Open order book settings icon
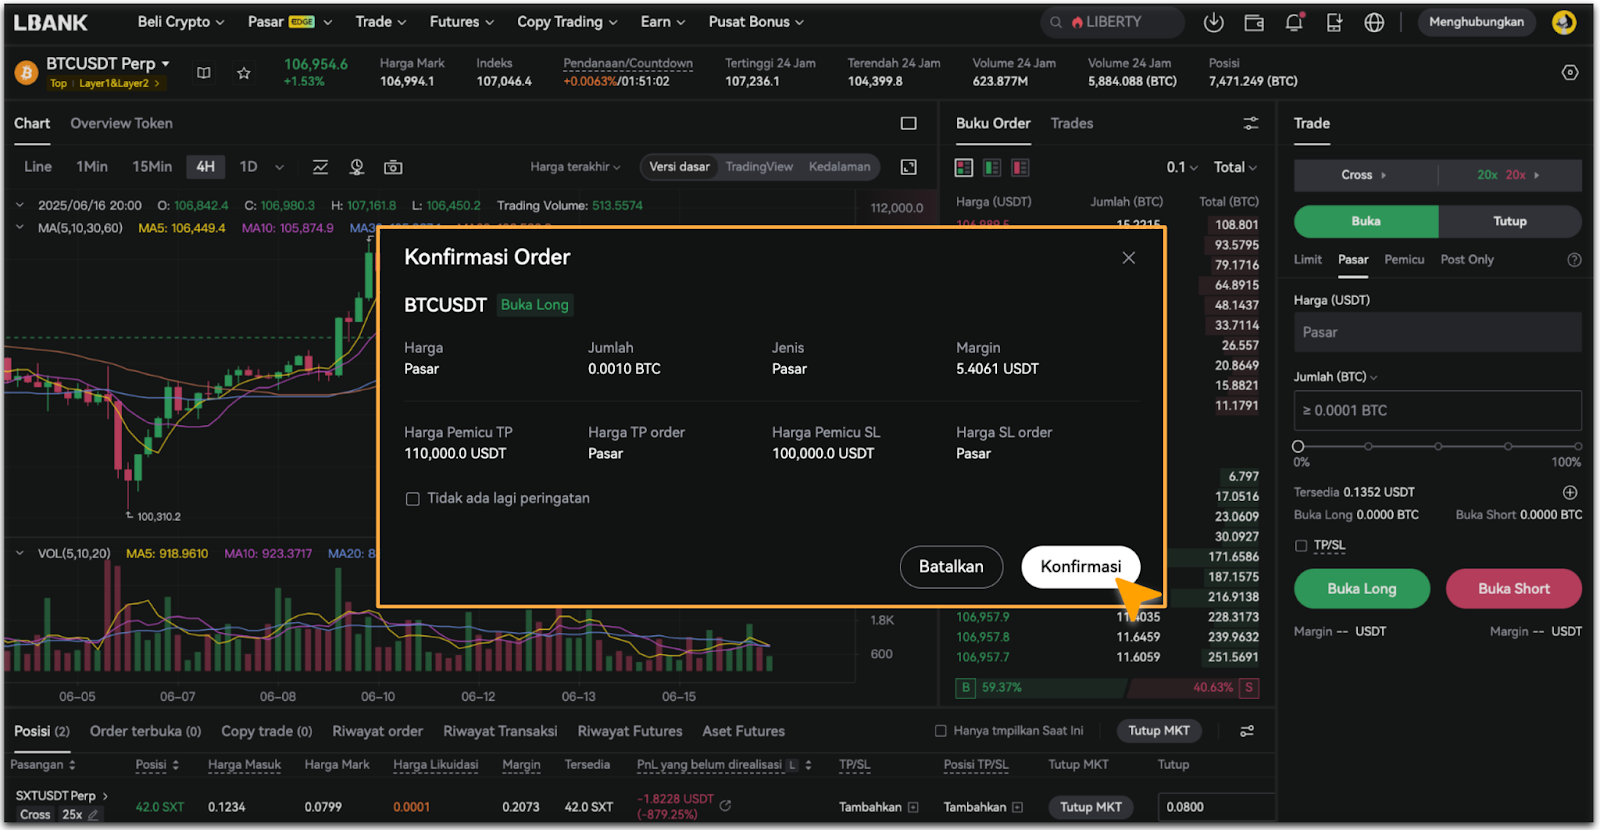Viewport: 1600px width, 830px height. [1250, 123]
